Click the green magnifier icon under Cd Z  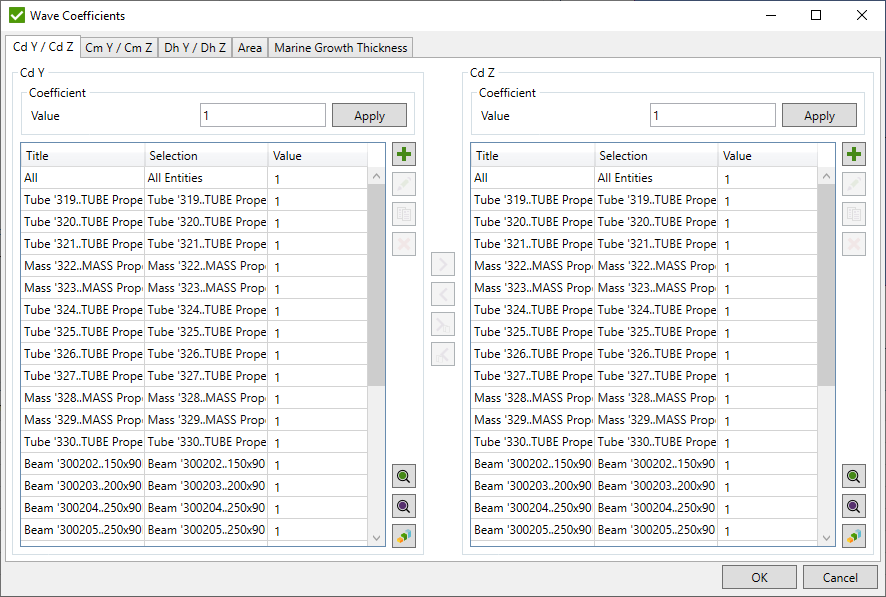tap(853, 476)
